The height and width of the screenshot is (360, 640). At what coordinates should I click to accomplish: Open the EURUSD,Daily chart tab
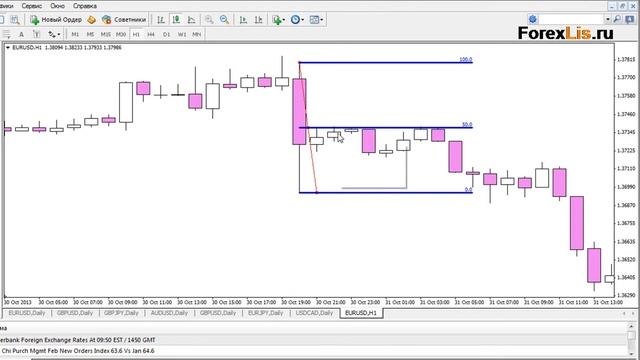(x=27, y=313)
